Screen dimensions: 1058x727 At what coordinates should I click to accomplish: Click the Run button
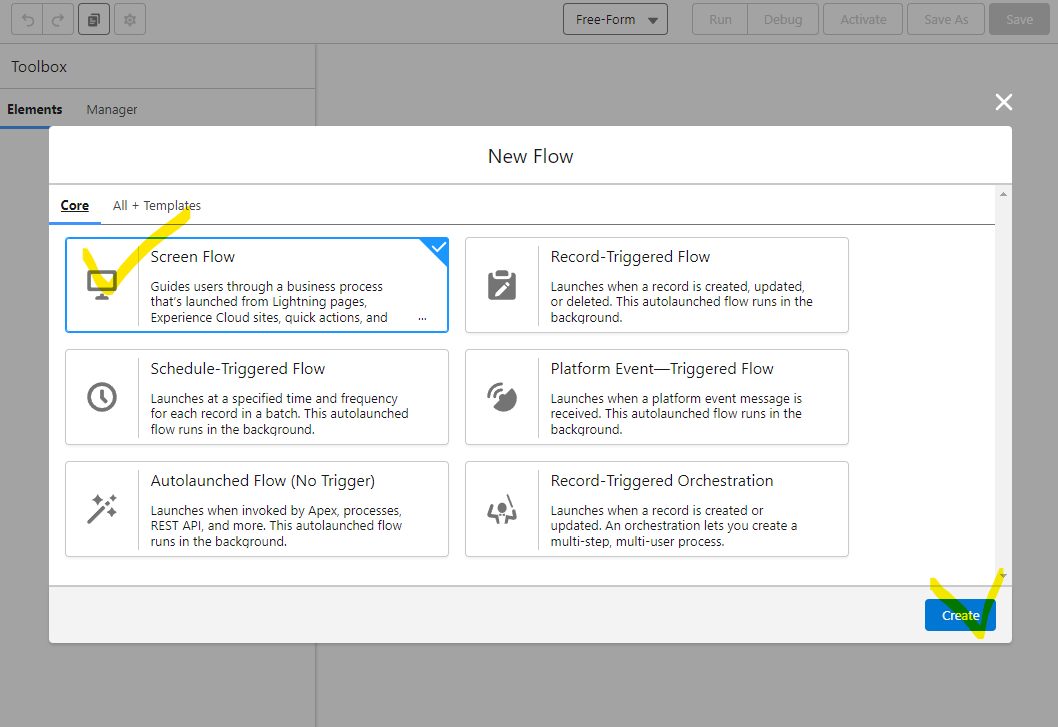(720, 20)
